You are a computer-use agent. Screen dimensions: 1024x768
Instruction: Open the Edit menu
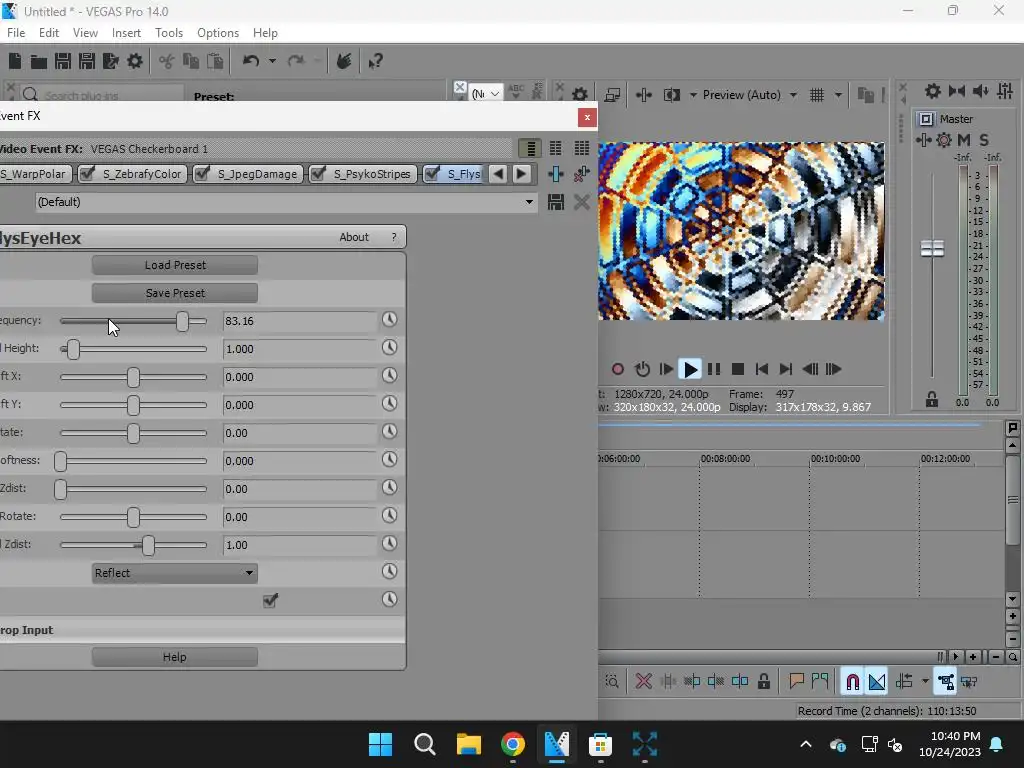click(x=48, y=33)
